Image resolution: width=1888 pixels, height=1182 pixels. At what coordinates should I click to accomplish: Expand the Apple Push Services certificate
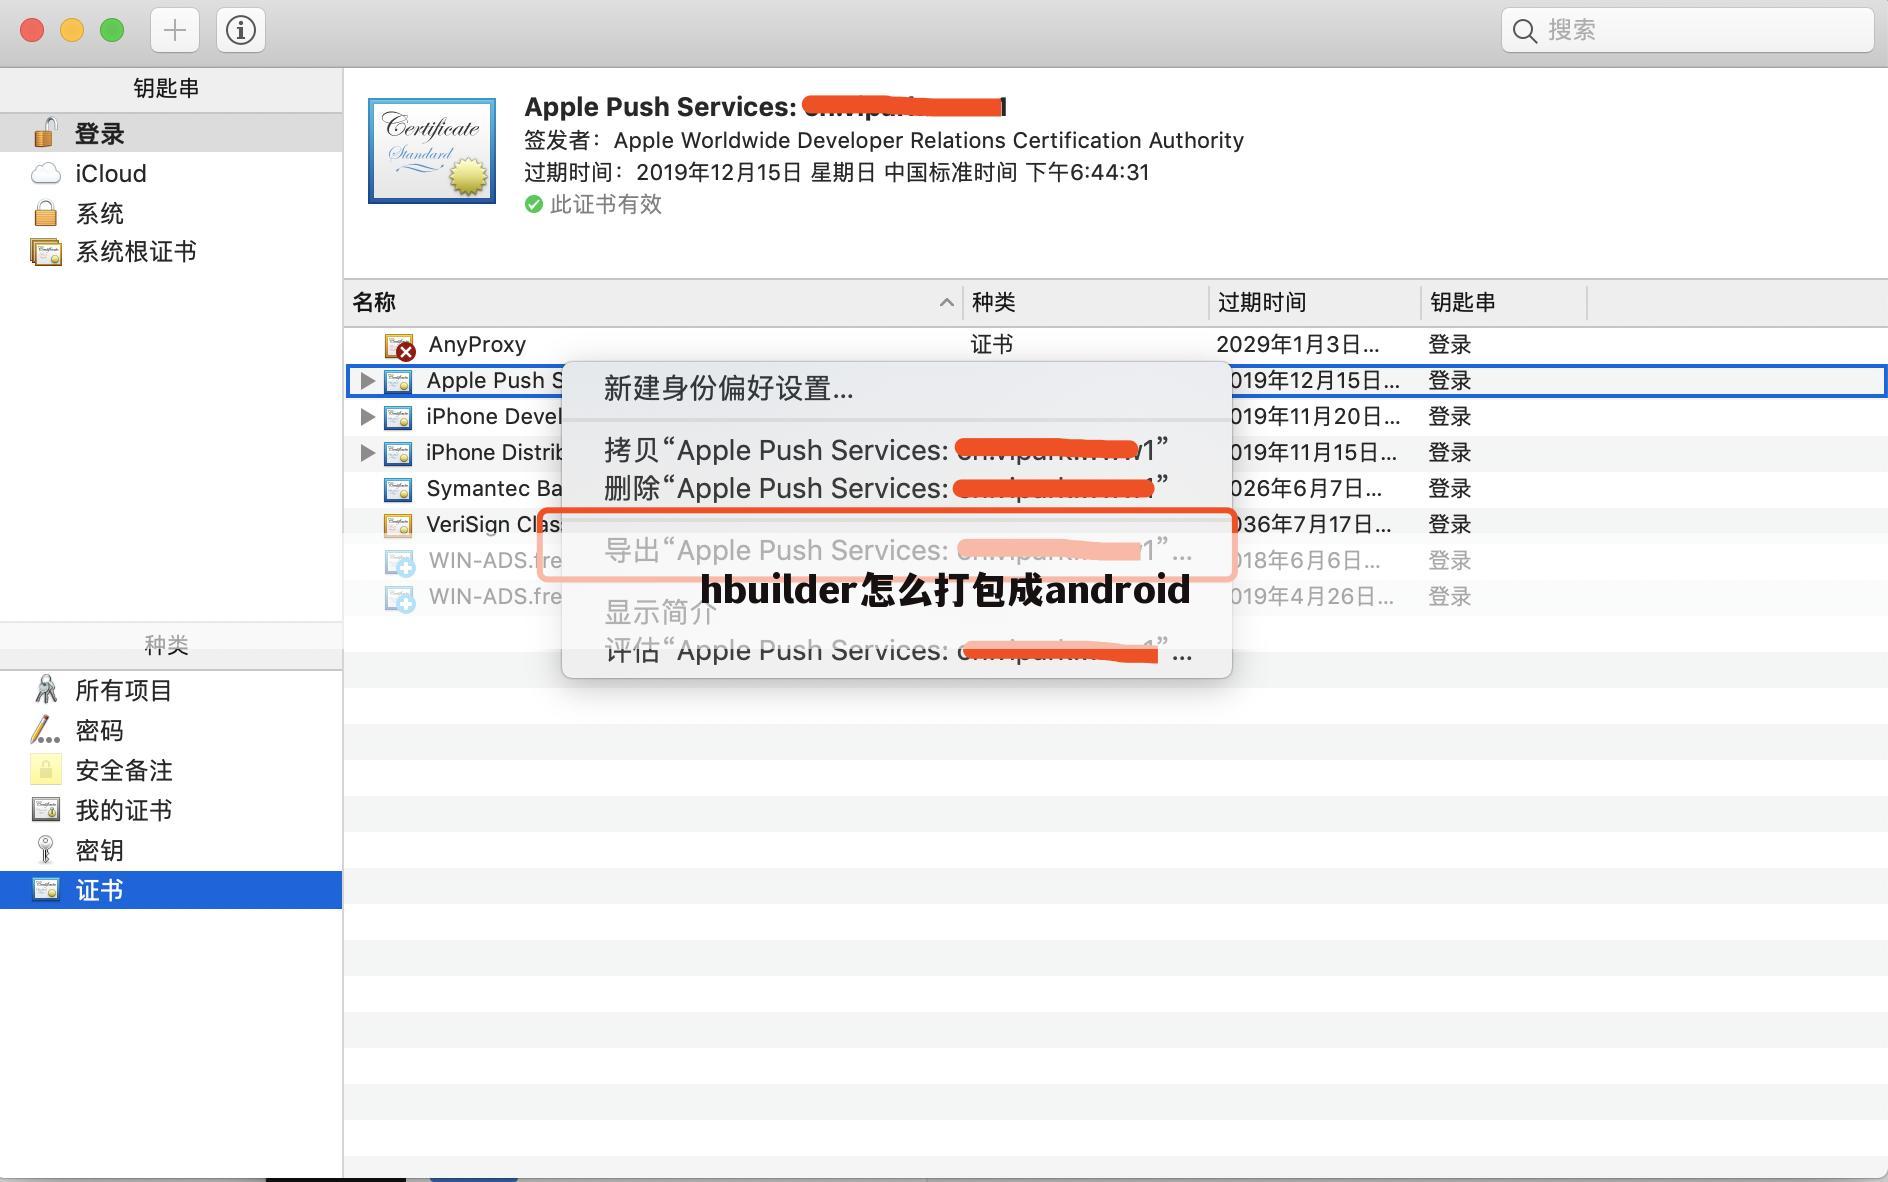(367, 380)
